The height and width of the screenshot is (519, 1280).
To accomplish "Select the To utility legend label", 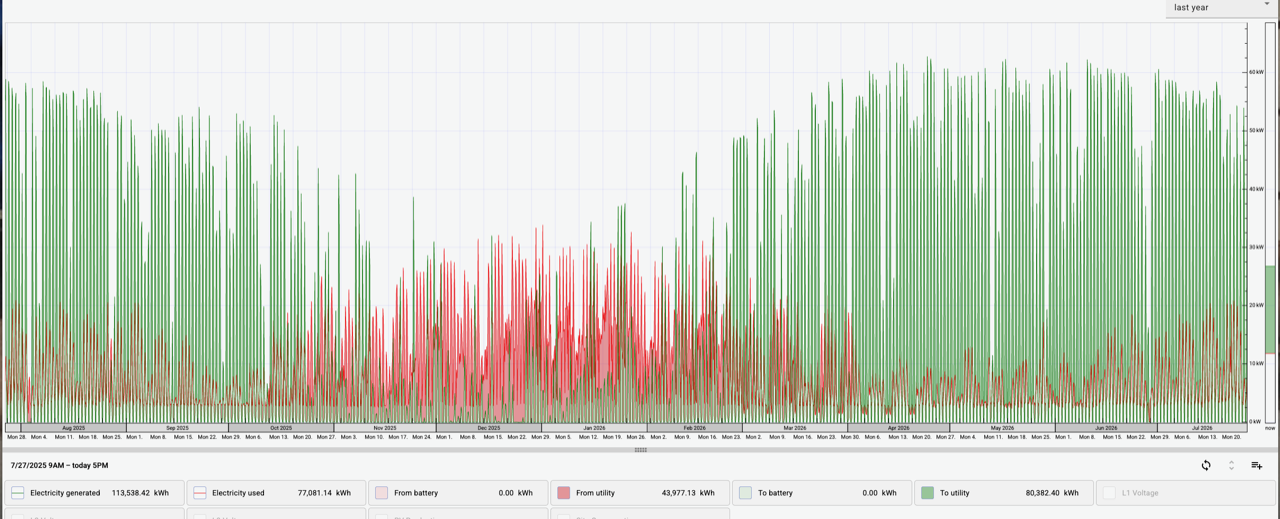I will click(x=955, y=493).
